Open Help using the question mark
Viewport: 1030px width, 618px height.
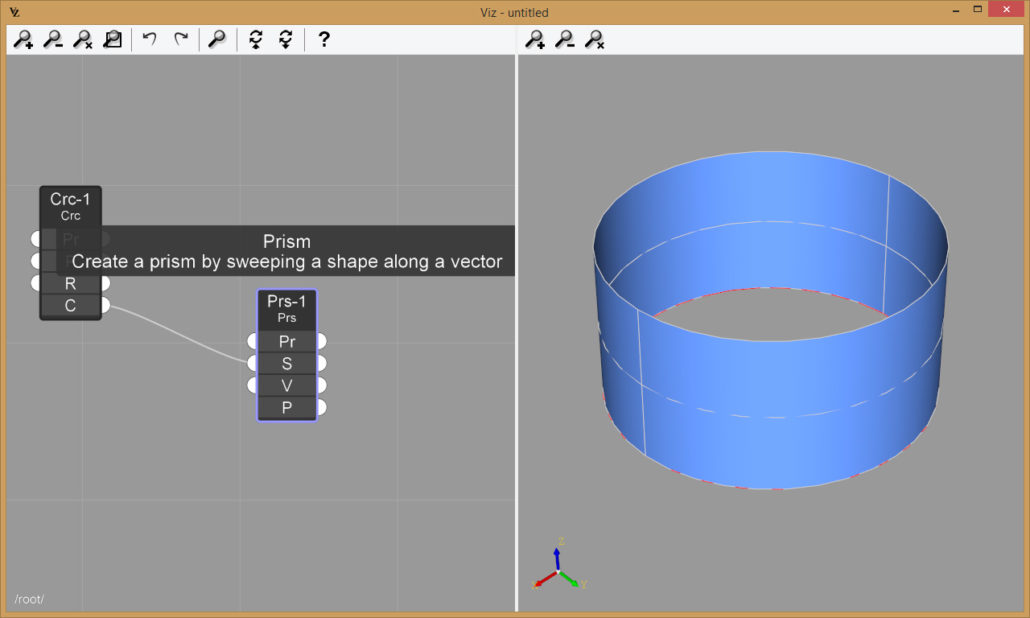pyautogui.click(x=323, y=40)
